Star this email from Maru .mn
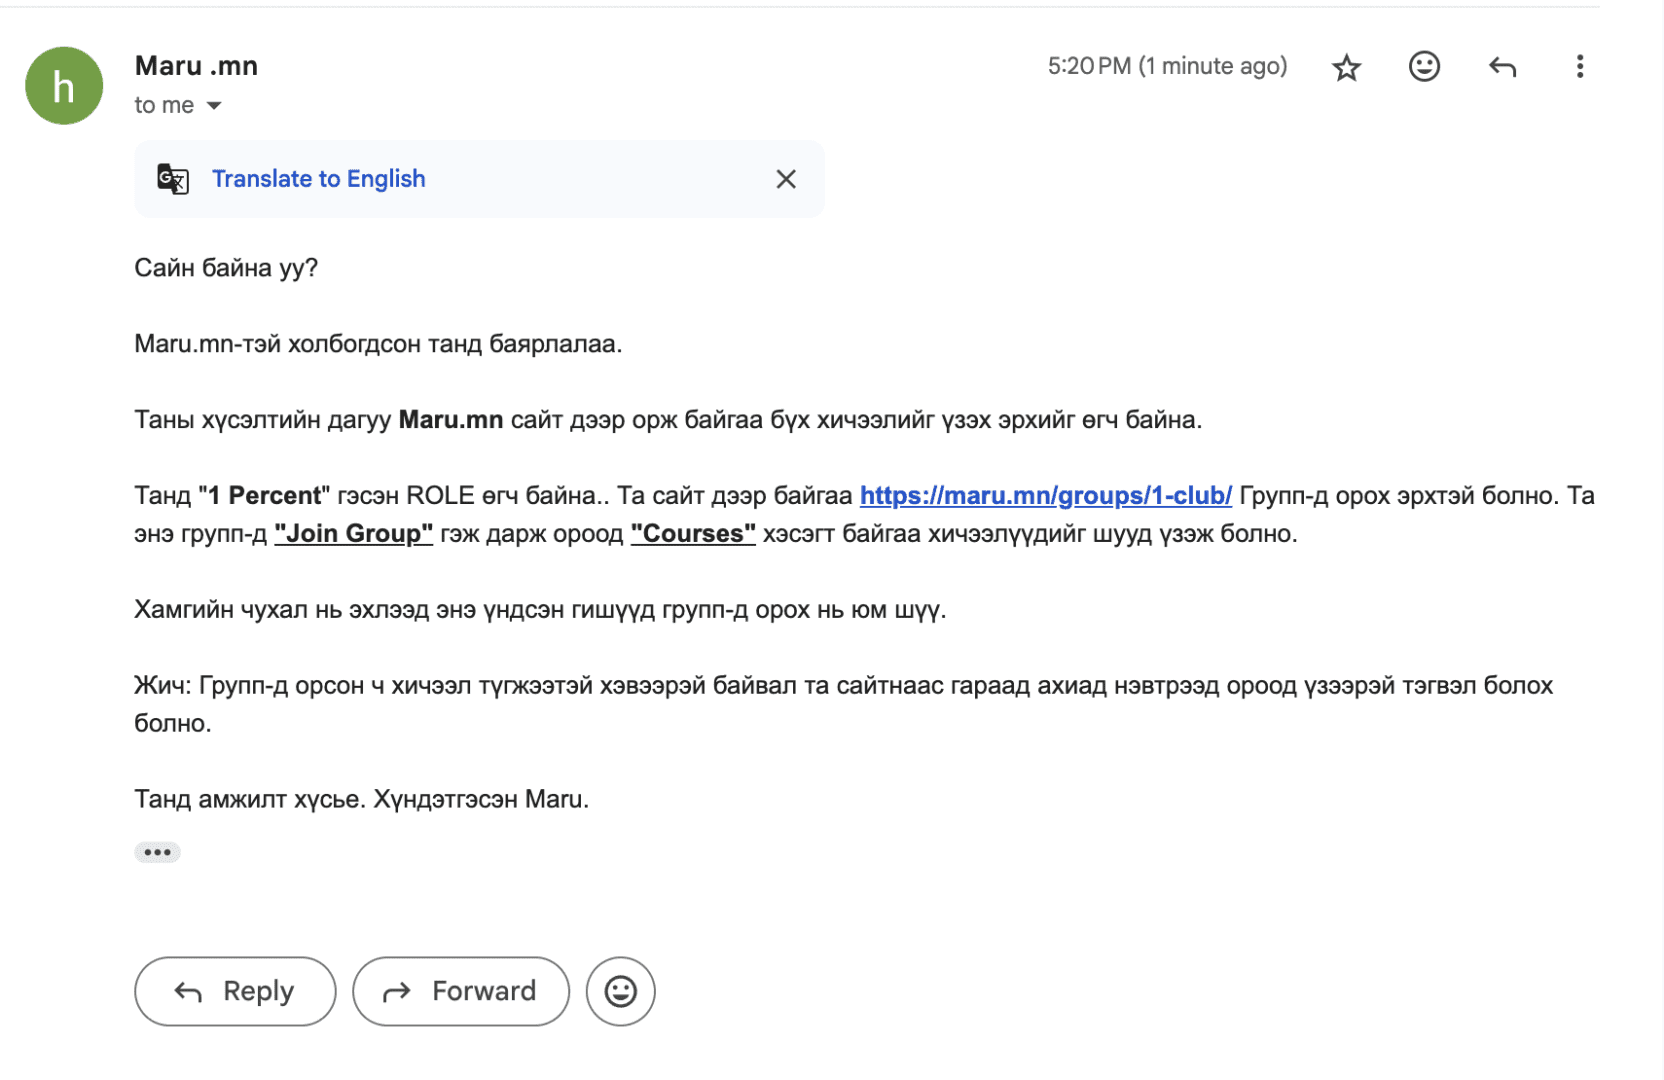Viewport: 1664px width, 1080px height. [x=1346, y=67]
